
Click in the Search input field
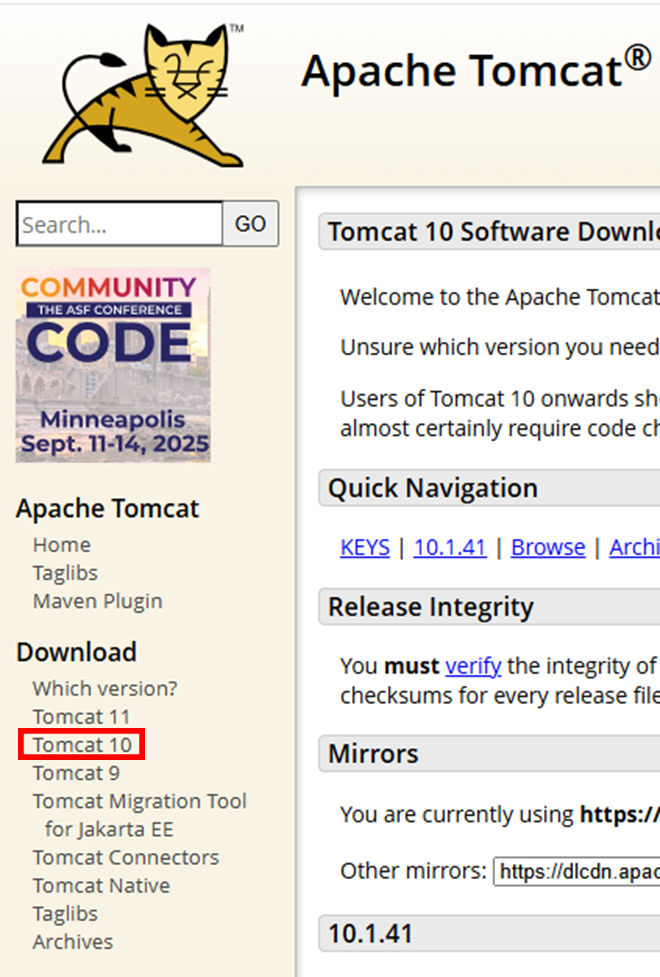point(120,224)
